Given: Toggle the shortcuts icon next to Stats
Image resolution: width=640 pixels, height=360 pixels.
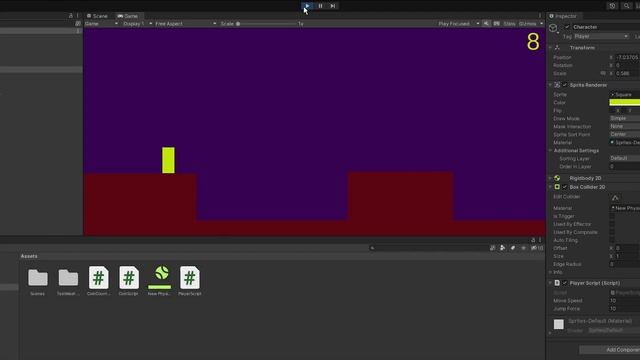Looking at the screenshot, I should click(x=497, y=24).
